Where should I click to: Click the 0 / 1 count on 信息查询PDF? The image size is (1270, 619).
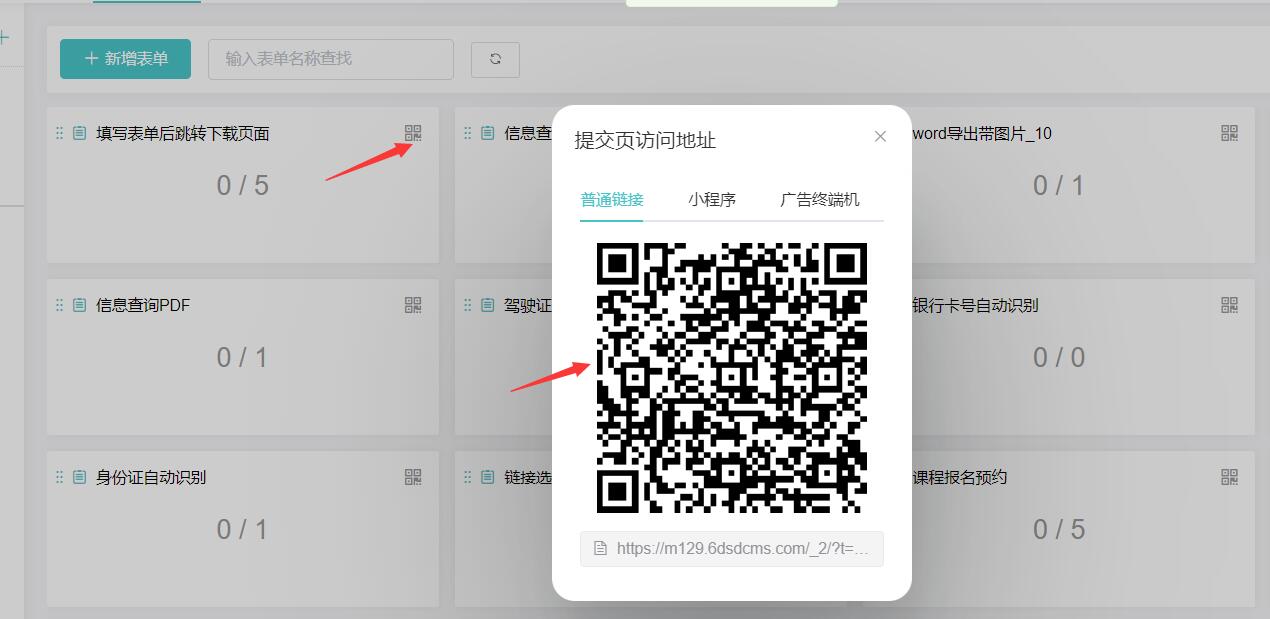pos(243,357)
